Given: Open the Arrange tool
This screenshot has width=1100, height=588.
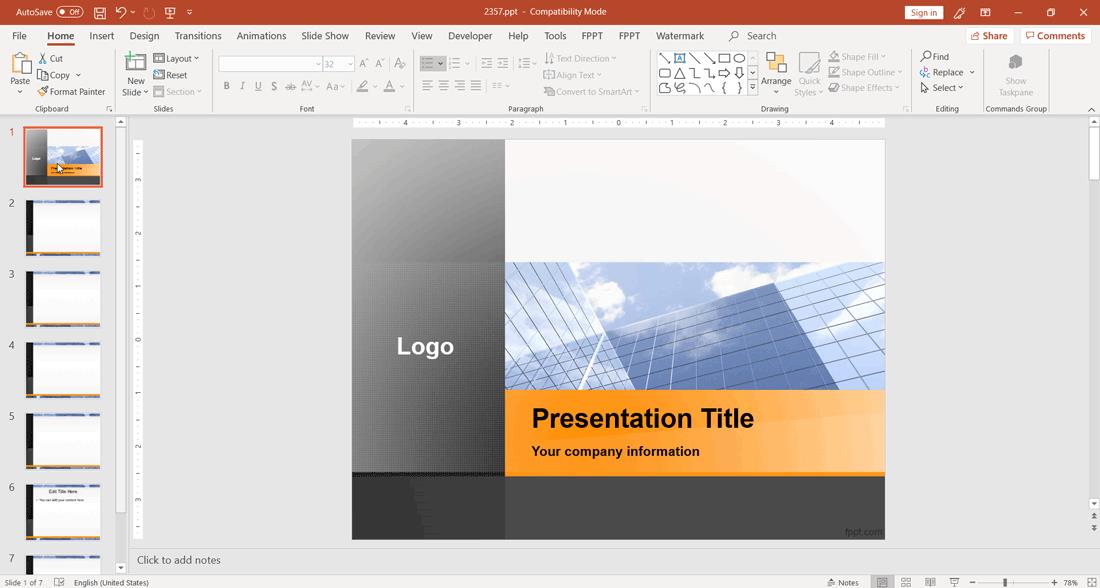Looking at the screenshot, I should pyautogui.click(x=776, y=68).
